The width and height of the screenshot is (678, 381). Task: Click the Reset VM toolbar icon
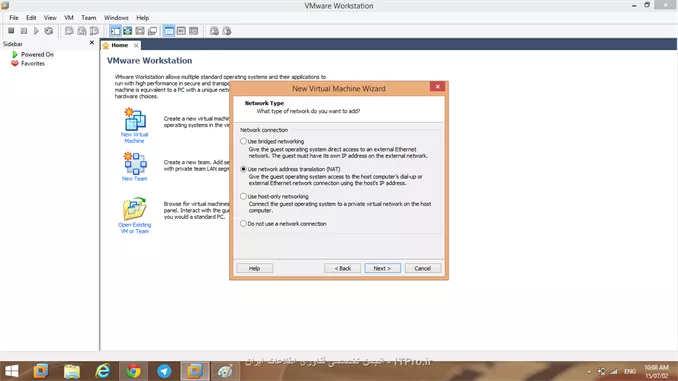point(49,31)
